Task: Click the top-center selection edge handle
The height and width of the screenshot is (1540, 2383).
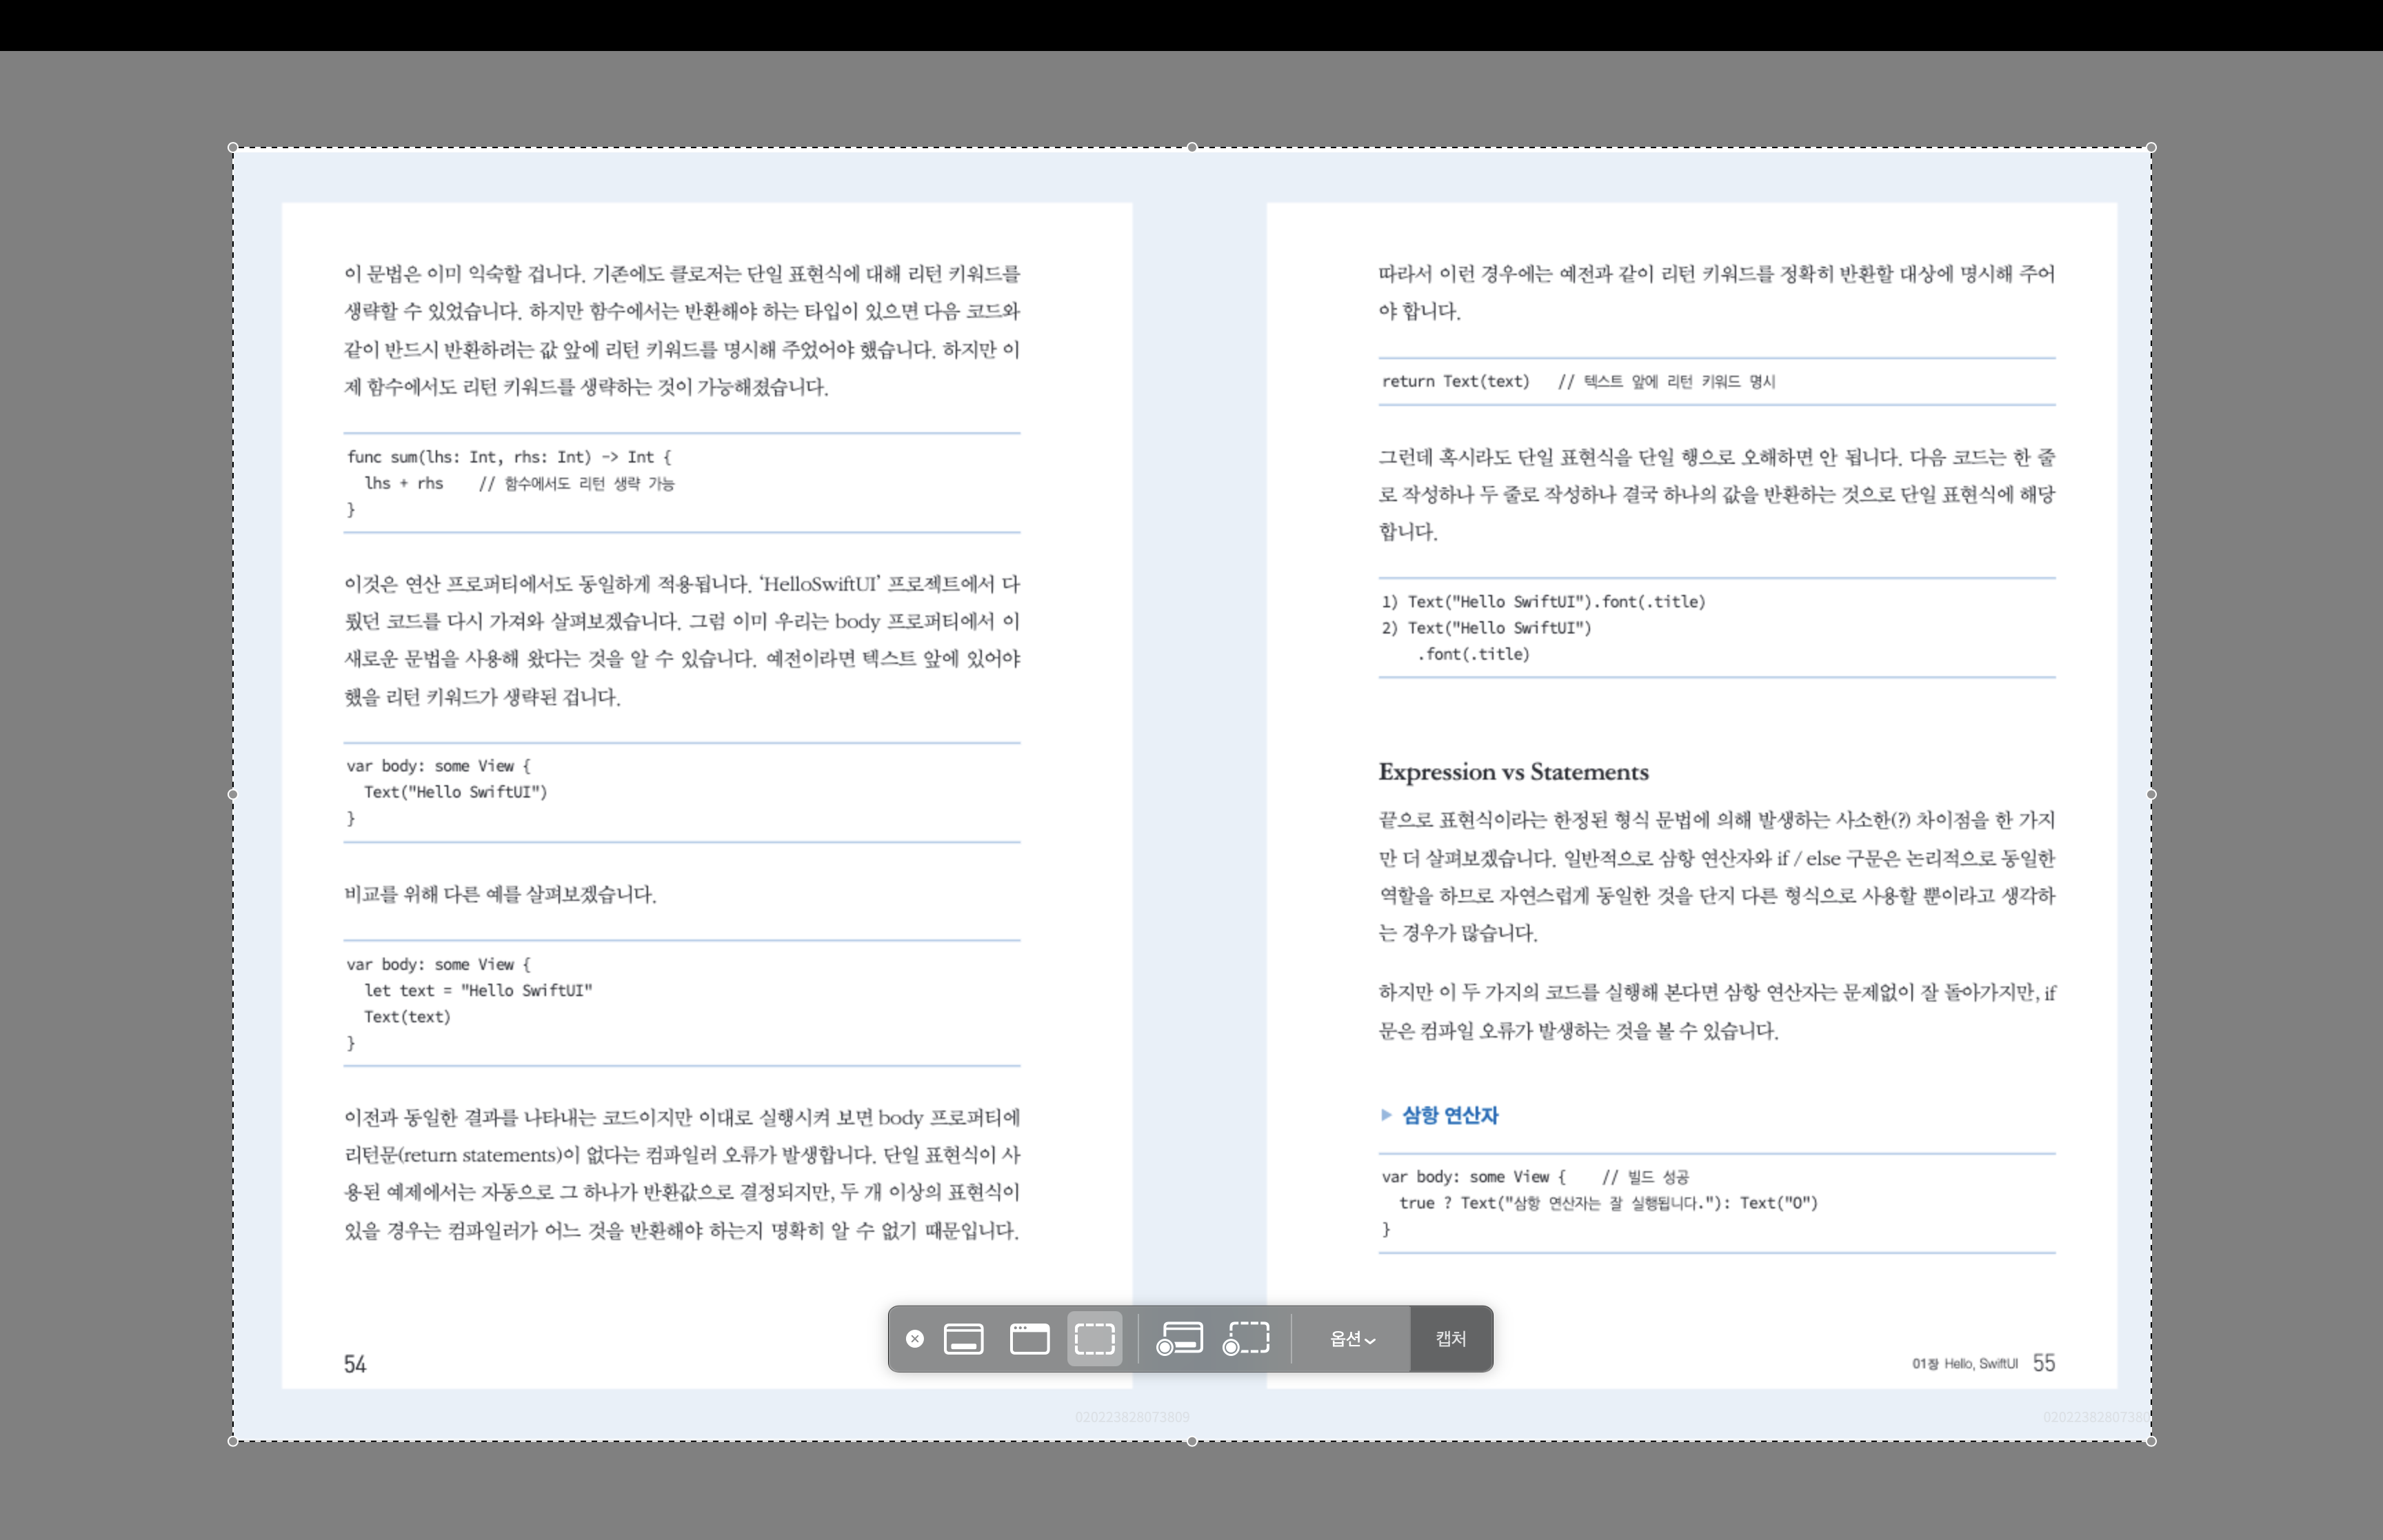Action: (1192, 148)
